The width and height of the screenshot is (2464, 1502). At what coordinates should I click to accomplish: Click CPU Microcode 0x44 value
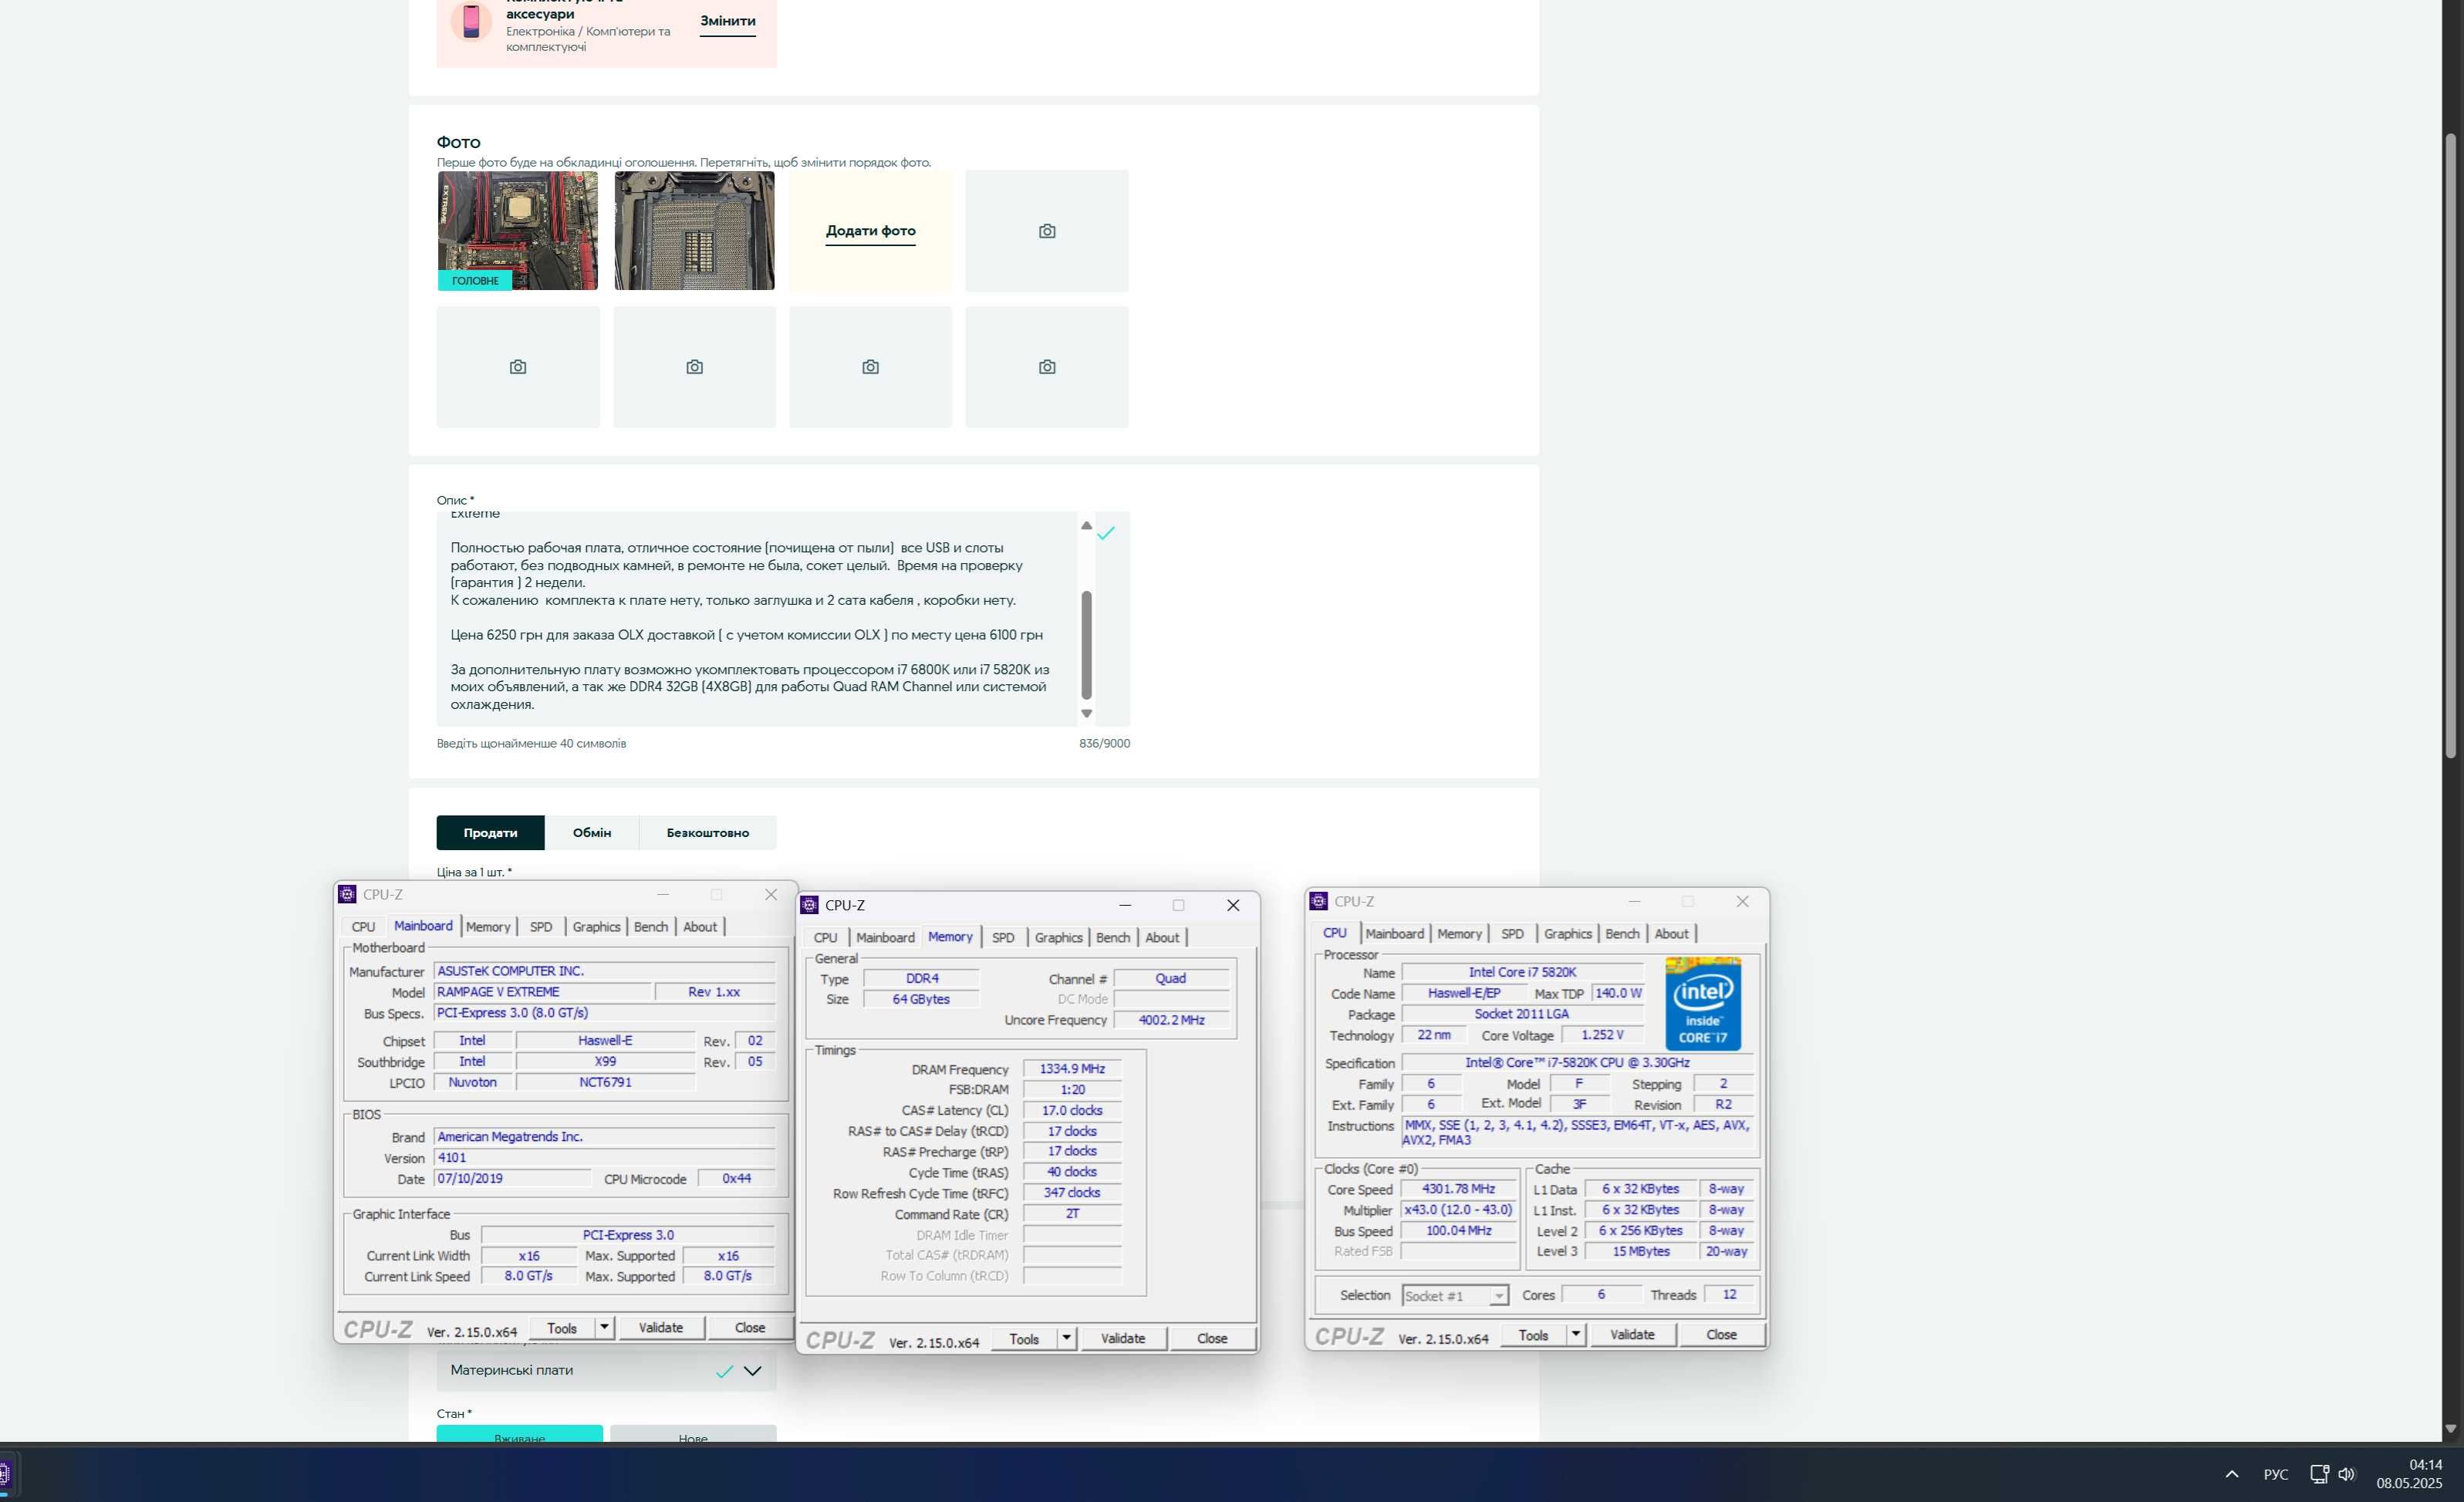[x=736, y=1179]
